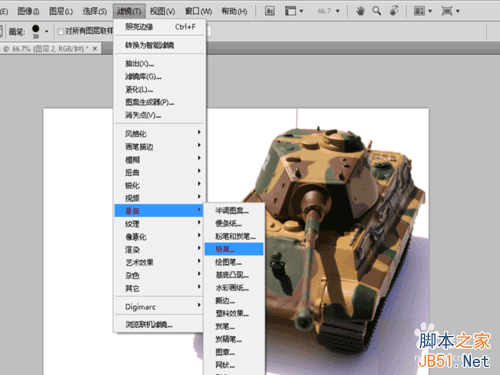Click the highlighted 素描 submenu entry

coord(159,211)
